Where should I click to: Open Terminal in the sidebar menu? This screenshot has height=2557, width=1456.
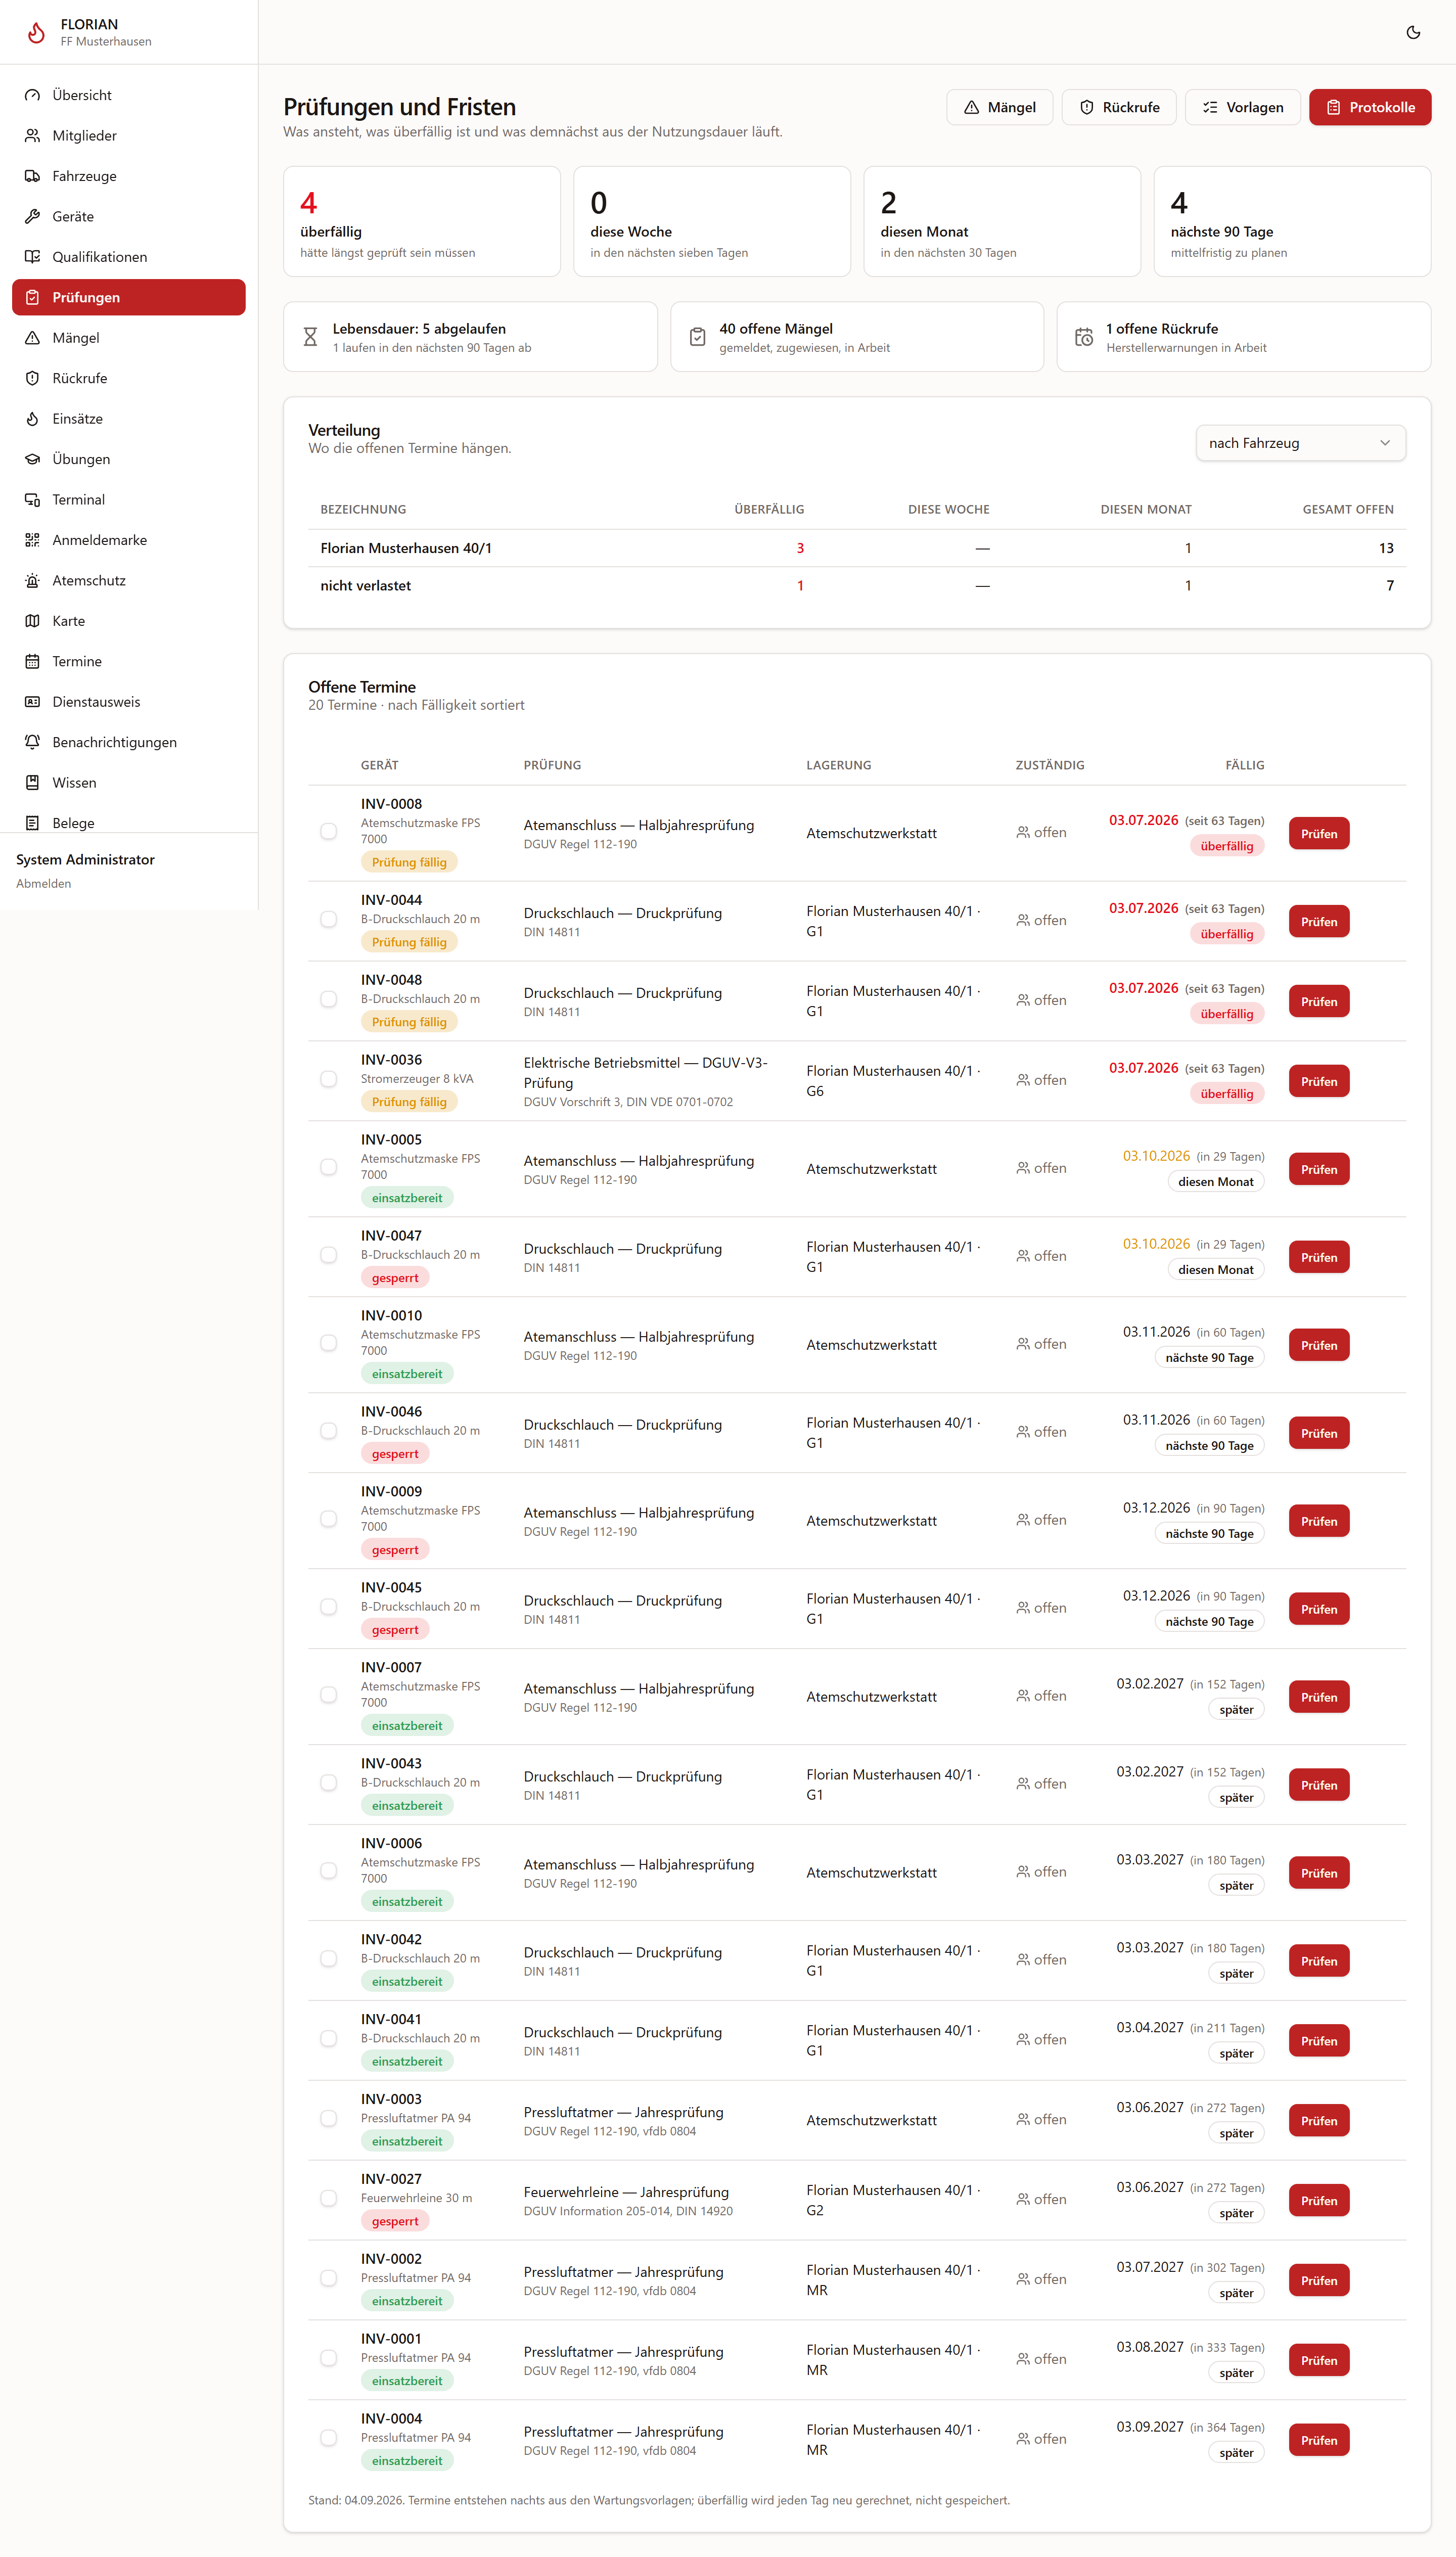click(x=129, y=500)
